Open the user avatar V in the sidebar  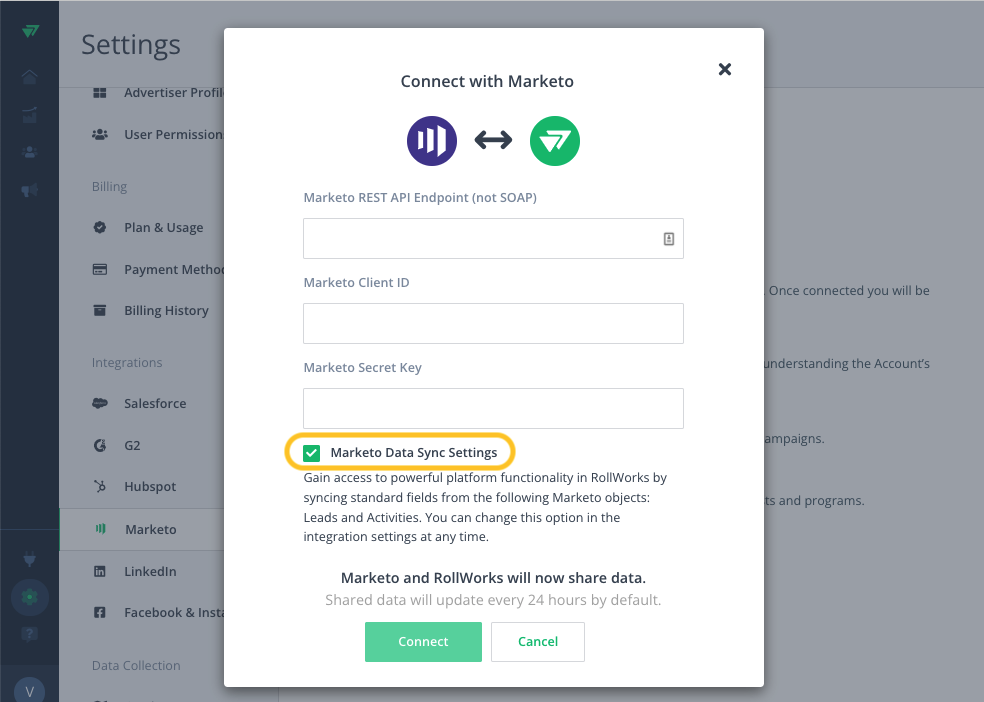pyautogui.click(x=29, y=690)
